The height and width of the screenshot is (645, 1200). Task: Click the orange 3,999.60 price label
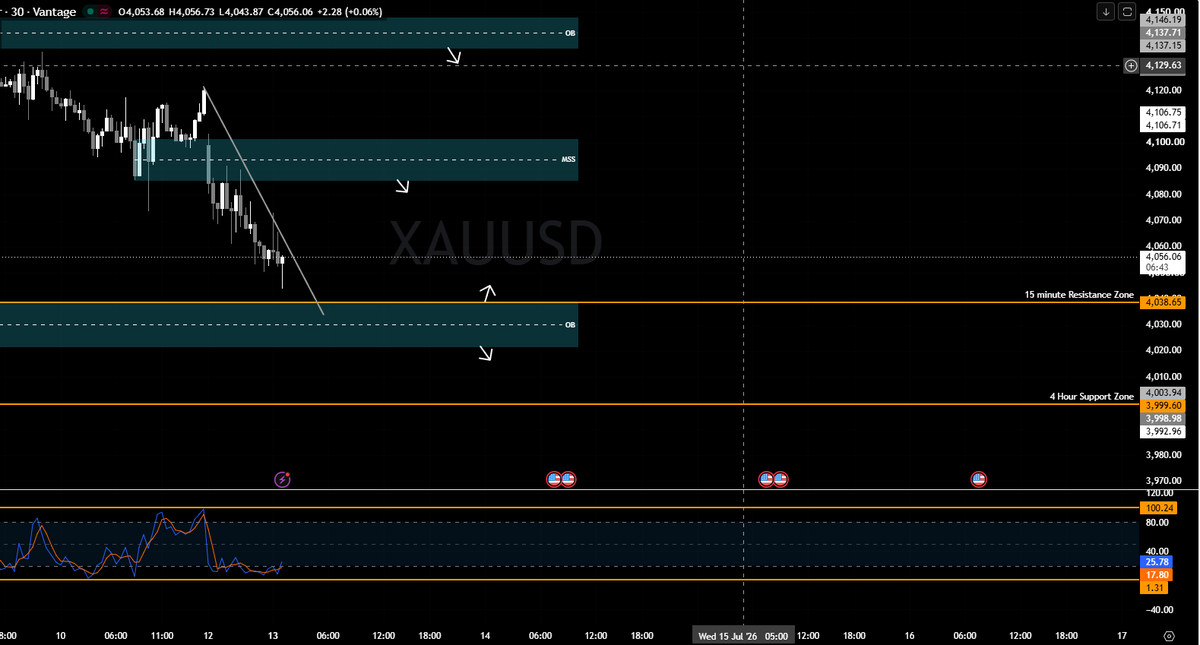(1163, 405)
